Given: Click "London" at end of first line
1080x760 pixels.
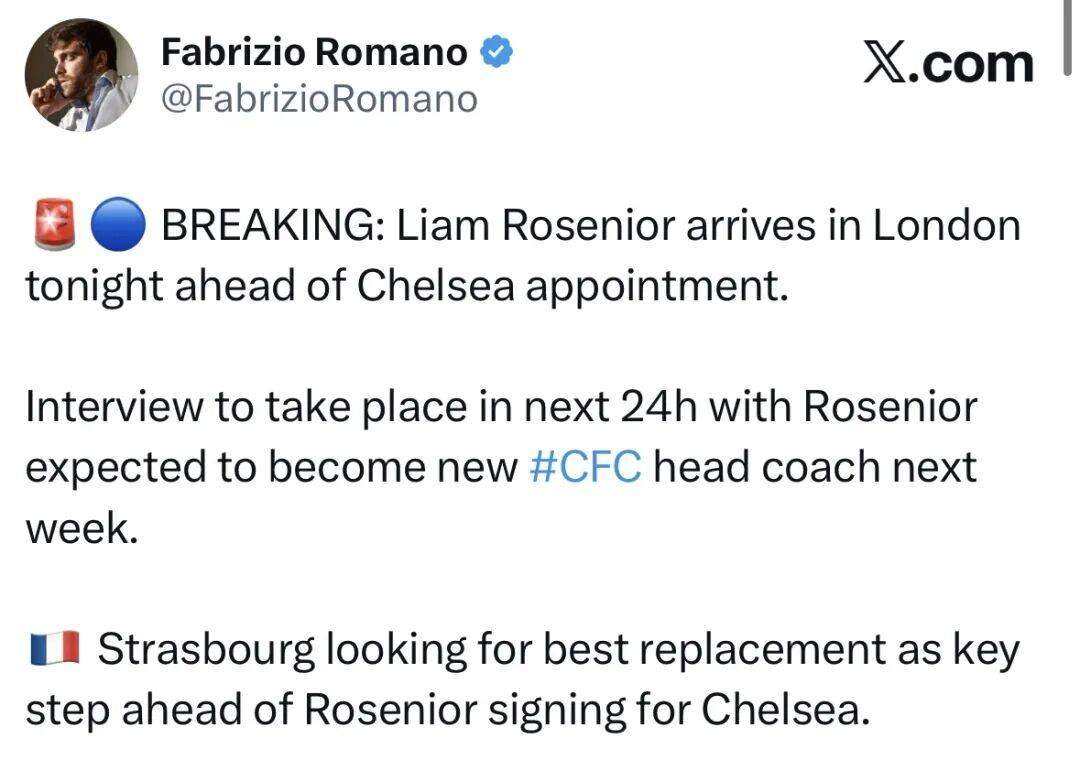Looking at the screenshot, I should pos(945,228).
